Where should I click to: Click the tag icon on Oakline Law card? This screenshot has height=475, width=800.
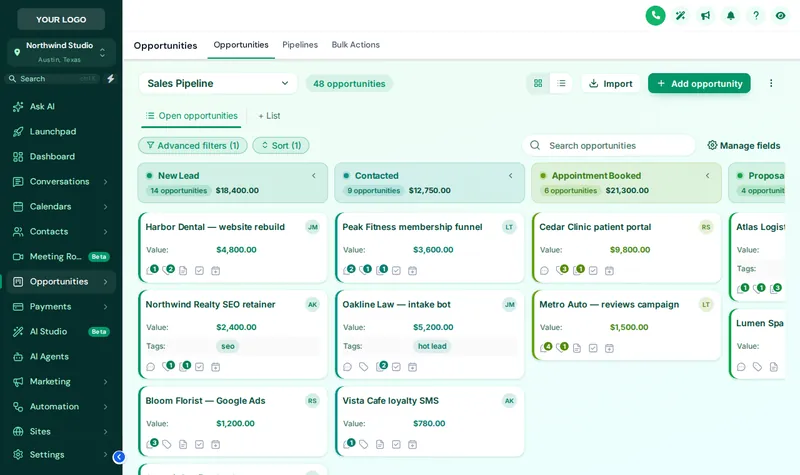[364, 367]
